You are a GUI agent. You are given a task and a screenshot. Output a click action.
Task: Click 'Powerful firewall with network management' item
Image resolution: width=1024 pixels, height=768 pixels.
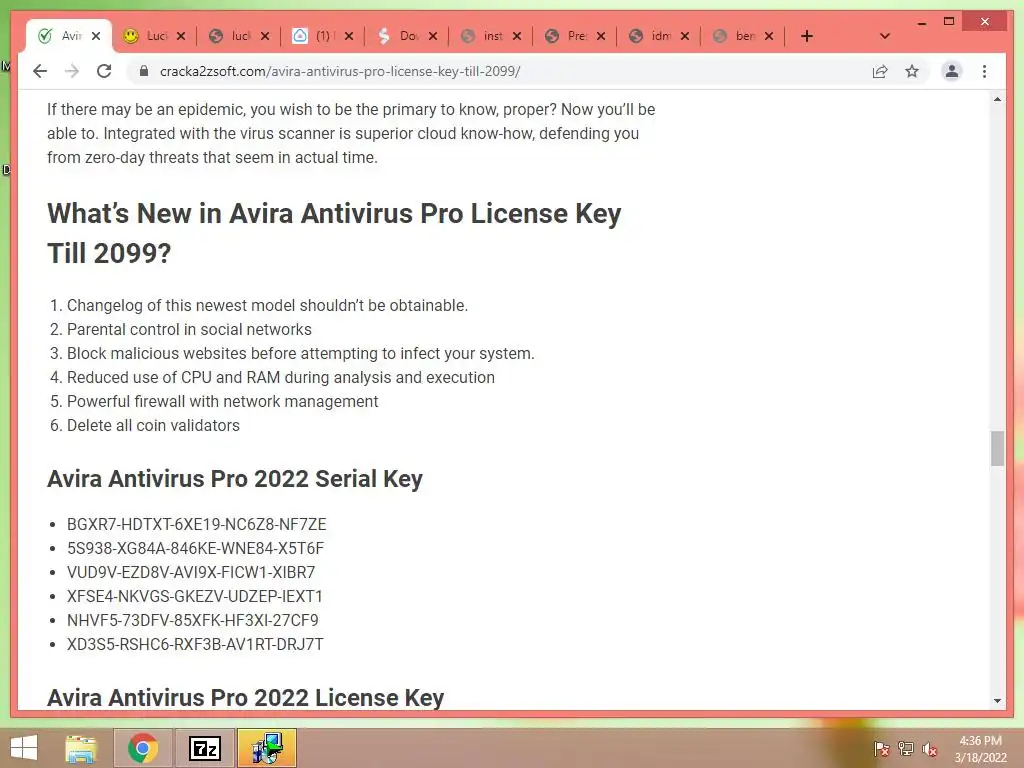(x=223, y=402)
